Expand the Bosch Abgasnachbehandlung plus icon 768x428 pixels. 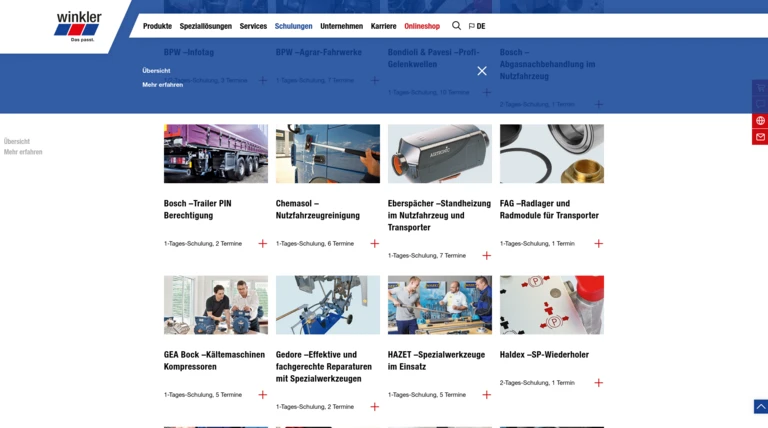click(599, 104)
